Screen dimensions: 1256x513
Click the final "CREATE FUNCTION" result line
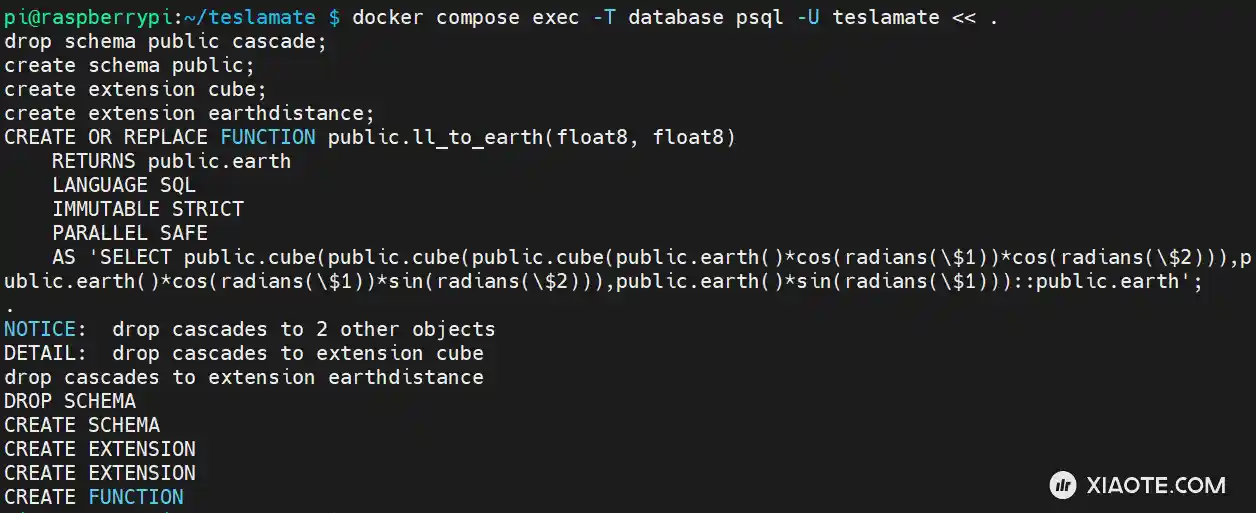(x=94, y=497)
